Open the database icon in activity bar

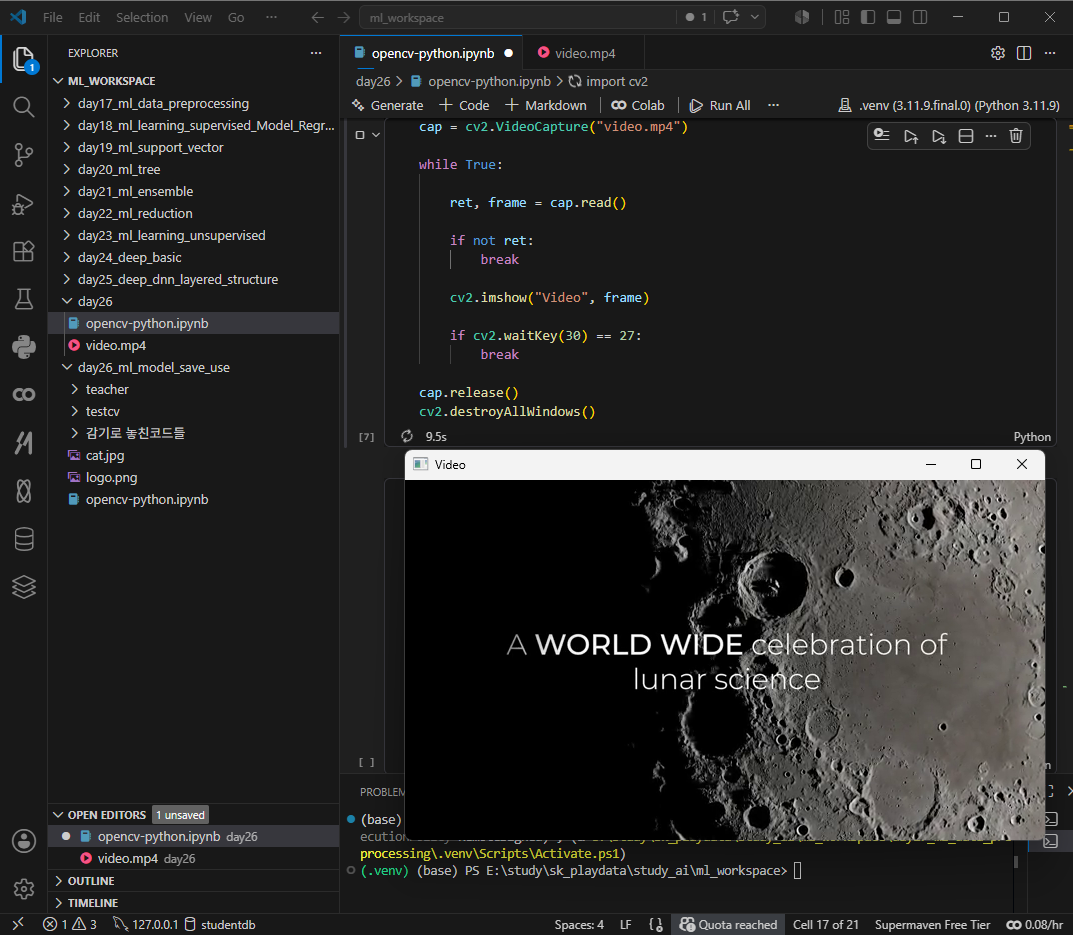pos(24,539)
